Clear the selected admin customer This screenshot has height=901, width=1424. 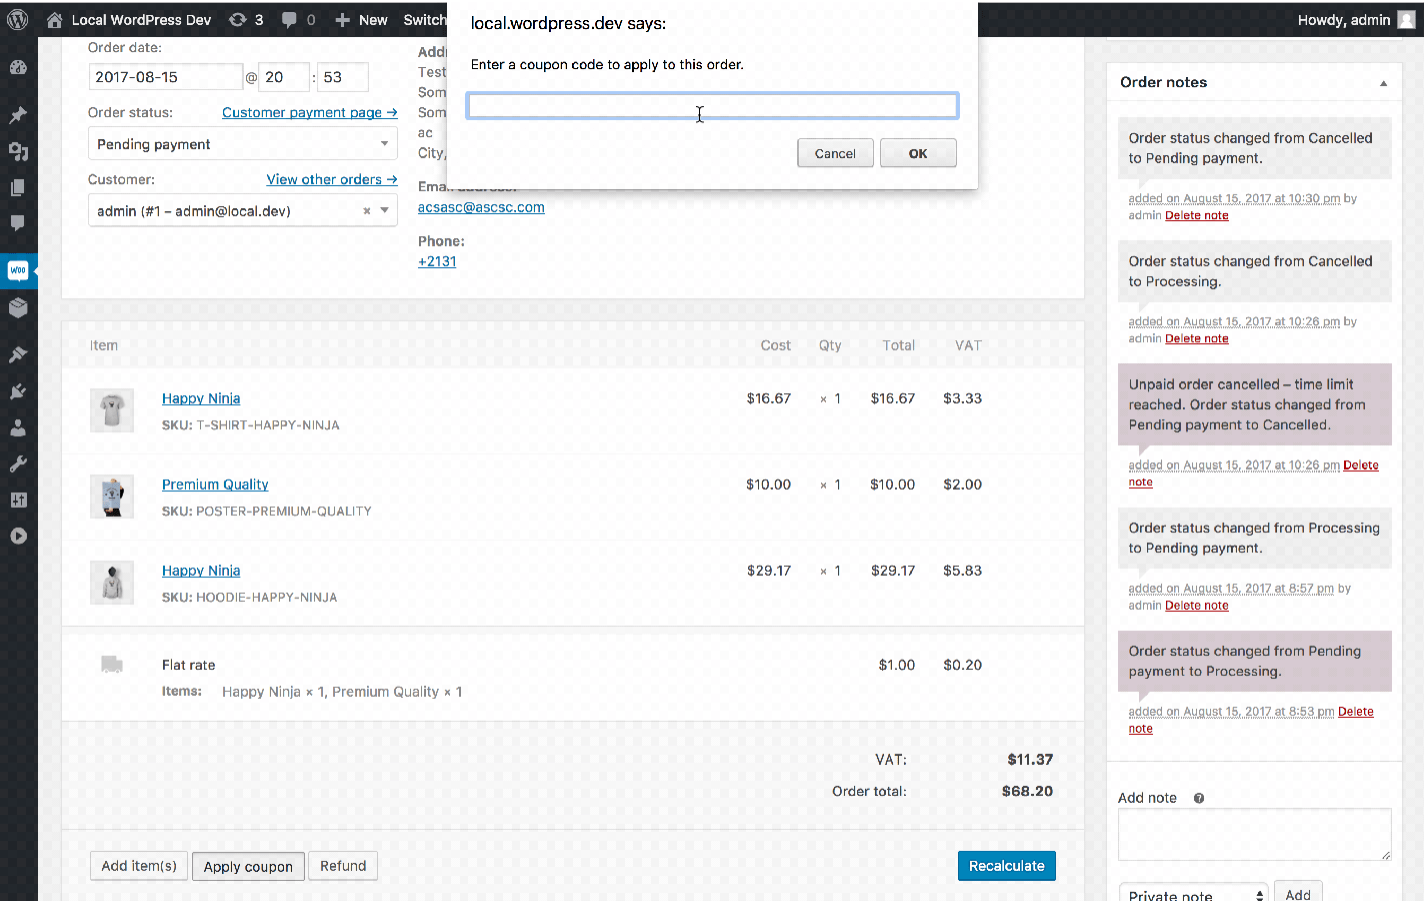367,211
